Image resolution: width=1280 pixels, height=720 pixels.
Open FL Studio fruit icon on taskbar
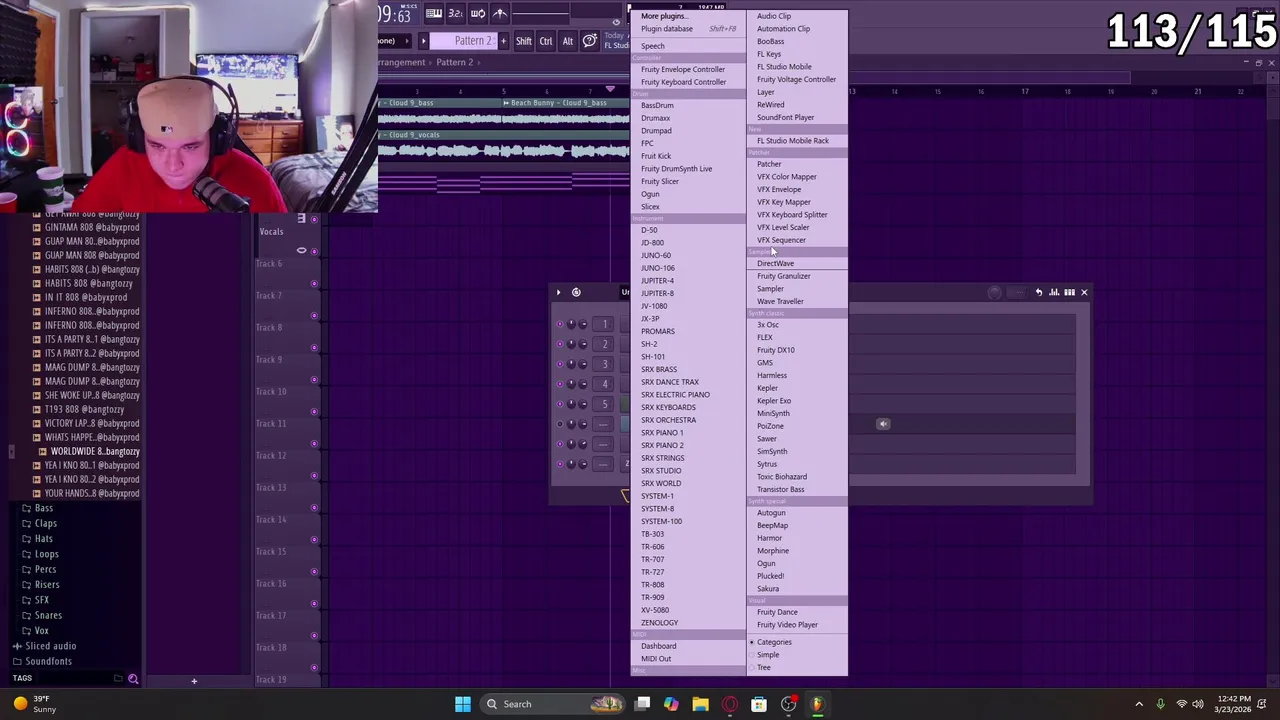pyautogui.click(x=817, y=704)
